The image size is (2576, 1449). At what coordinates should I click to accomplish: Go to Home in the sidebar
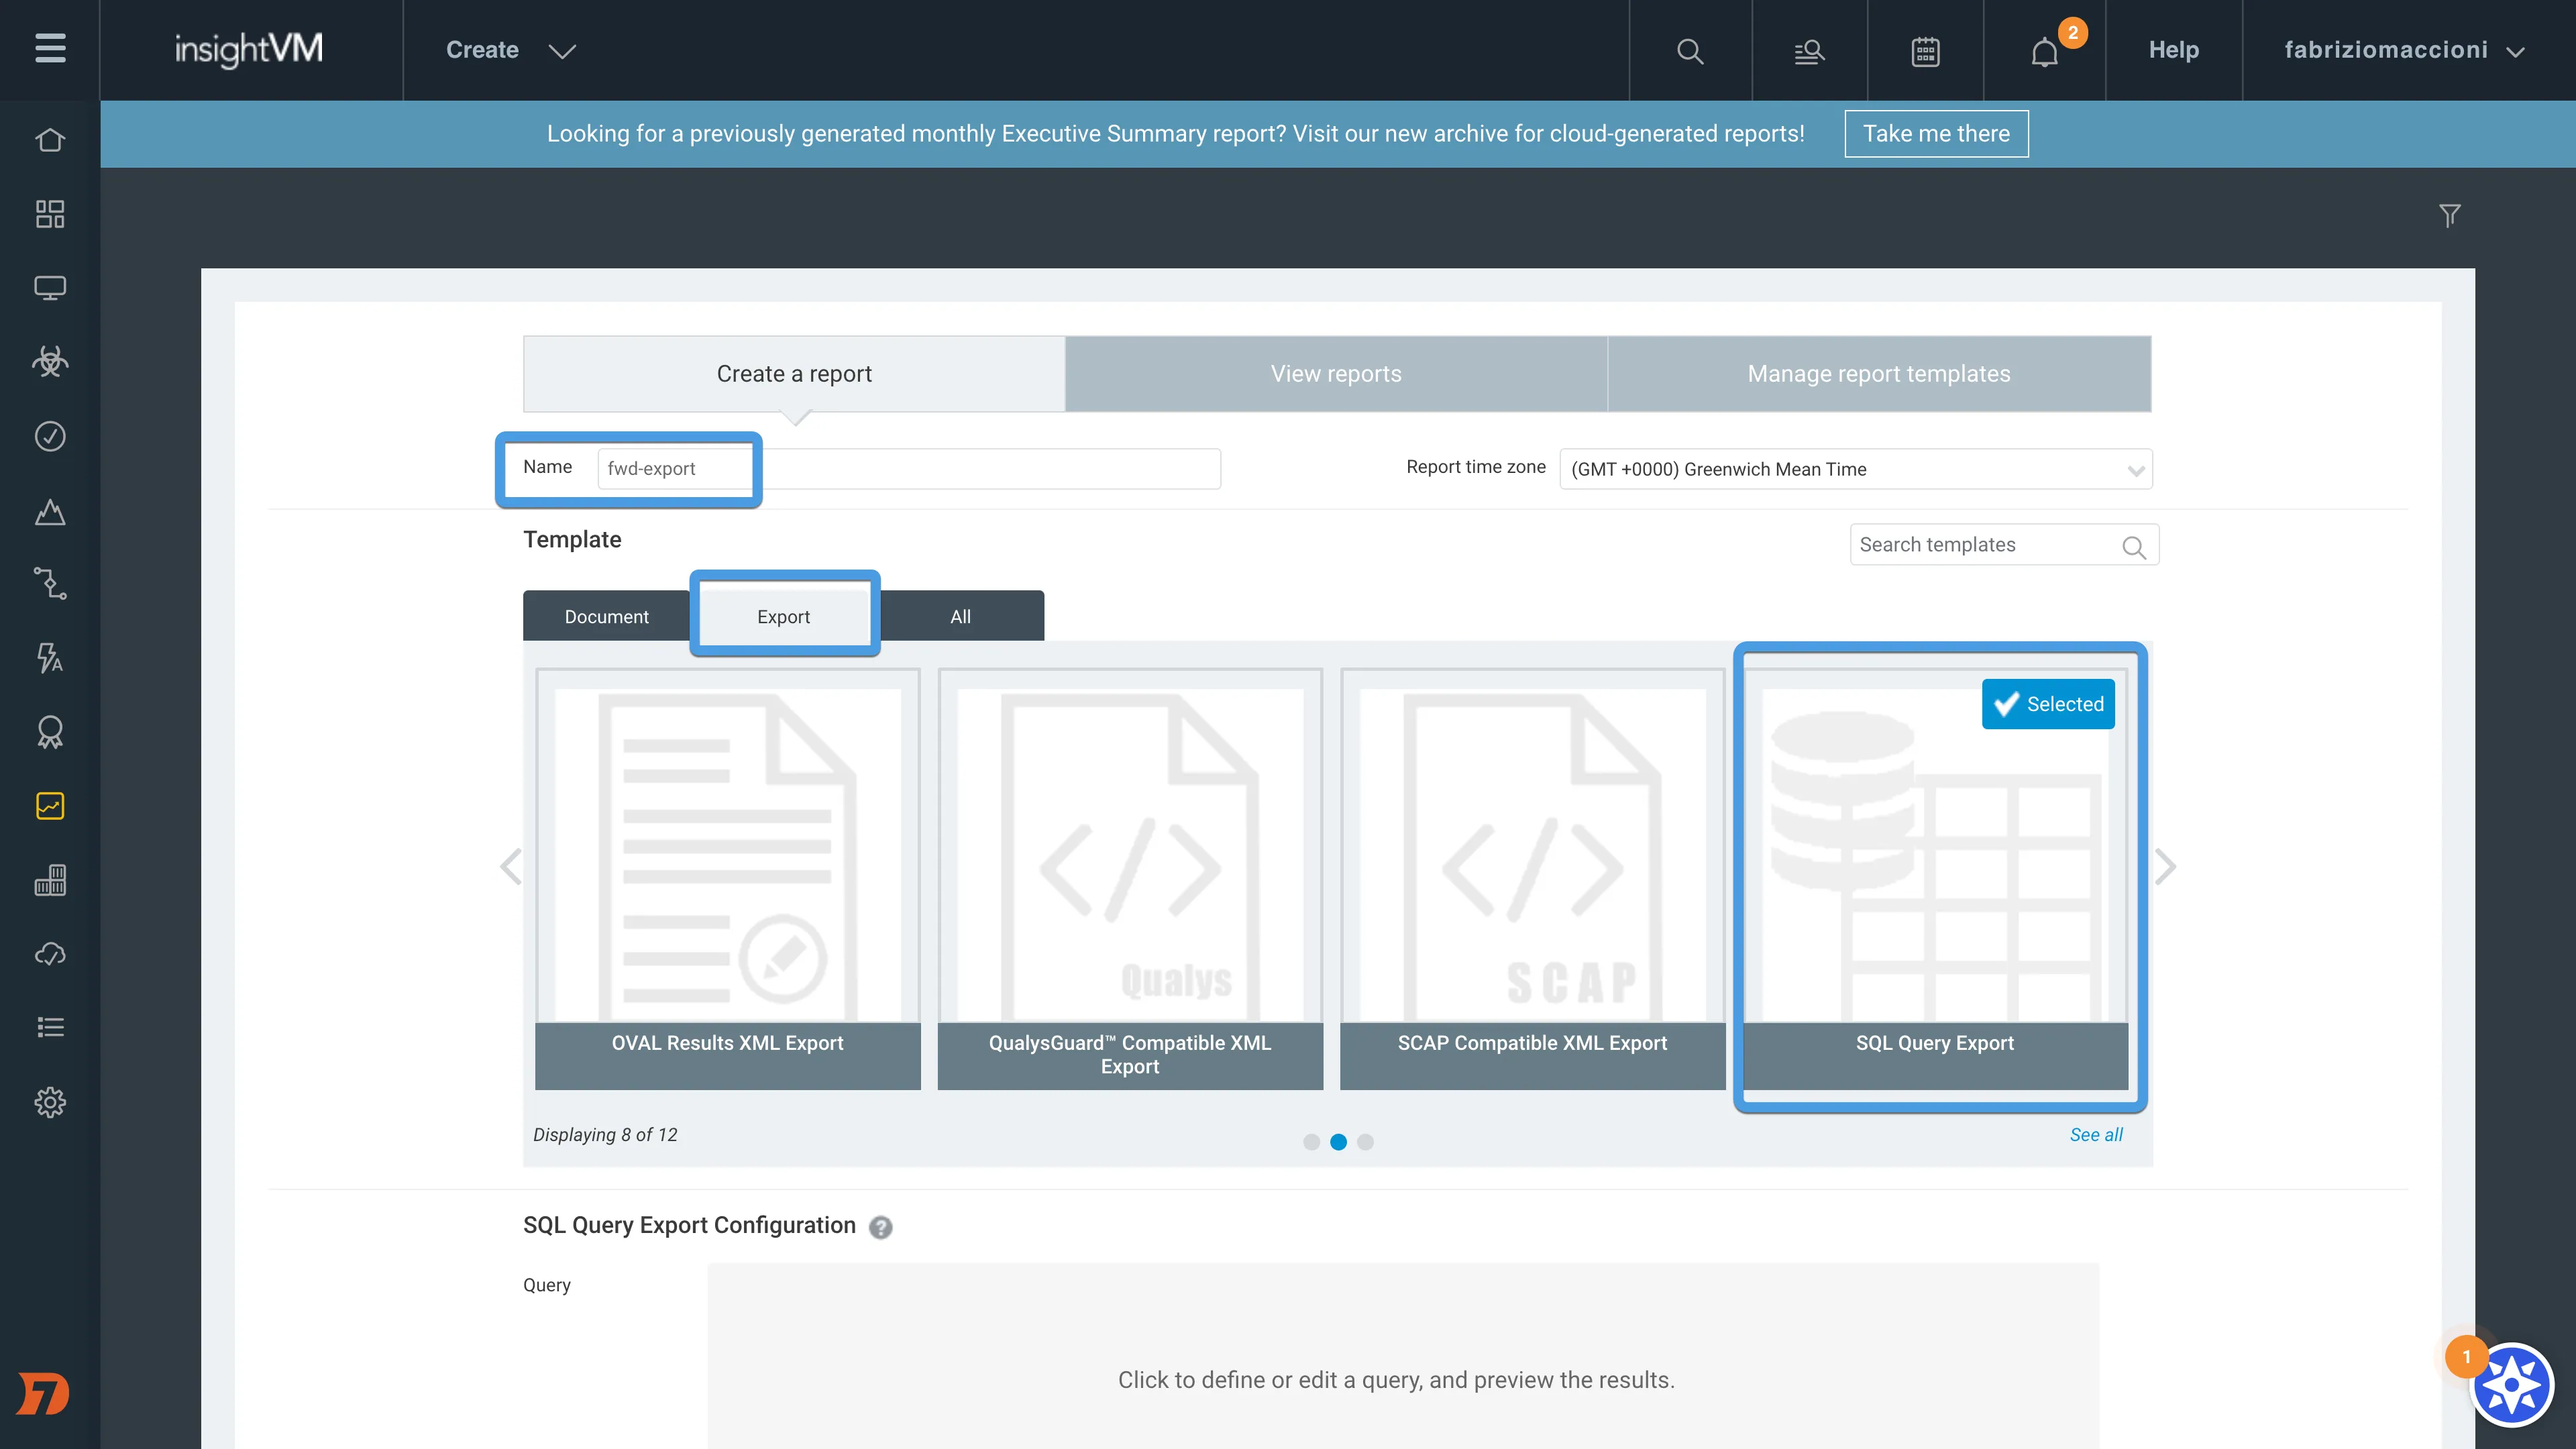[50, 140]
